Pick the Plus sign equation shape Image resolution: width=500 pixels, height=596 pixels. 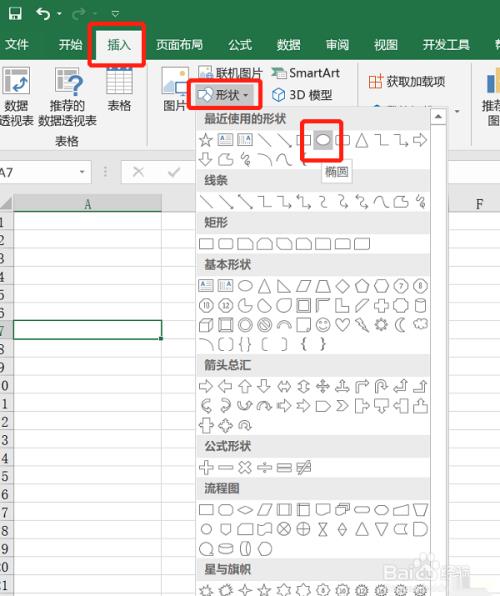click(206, 468)
